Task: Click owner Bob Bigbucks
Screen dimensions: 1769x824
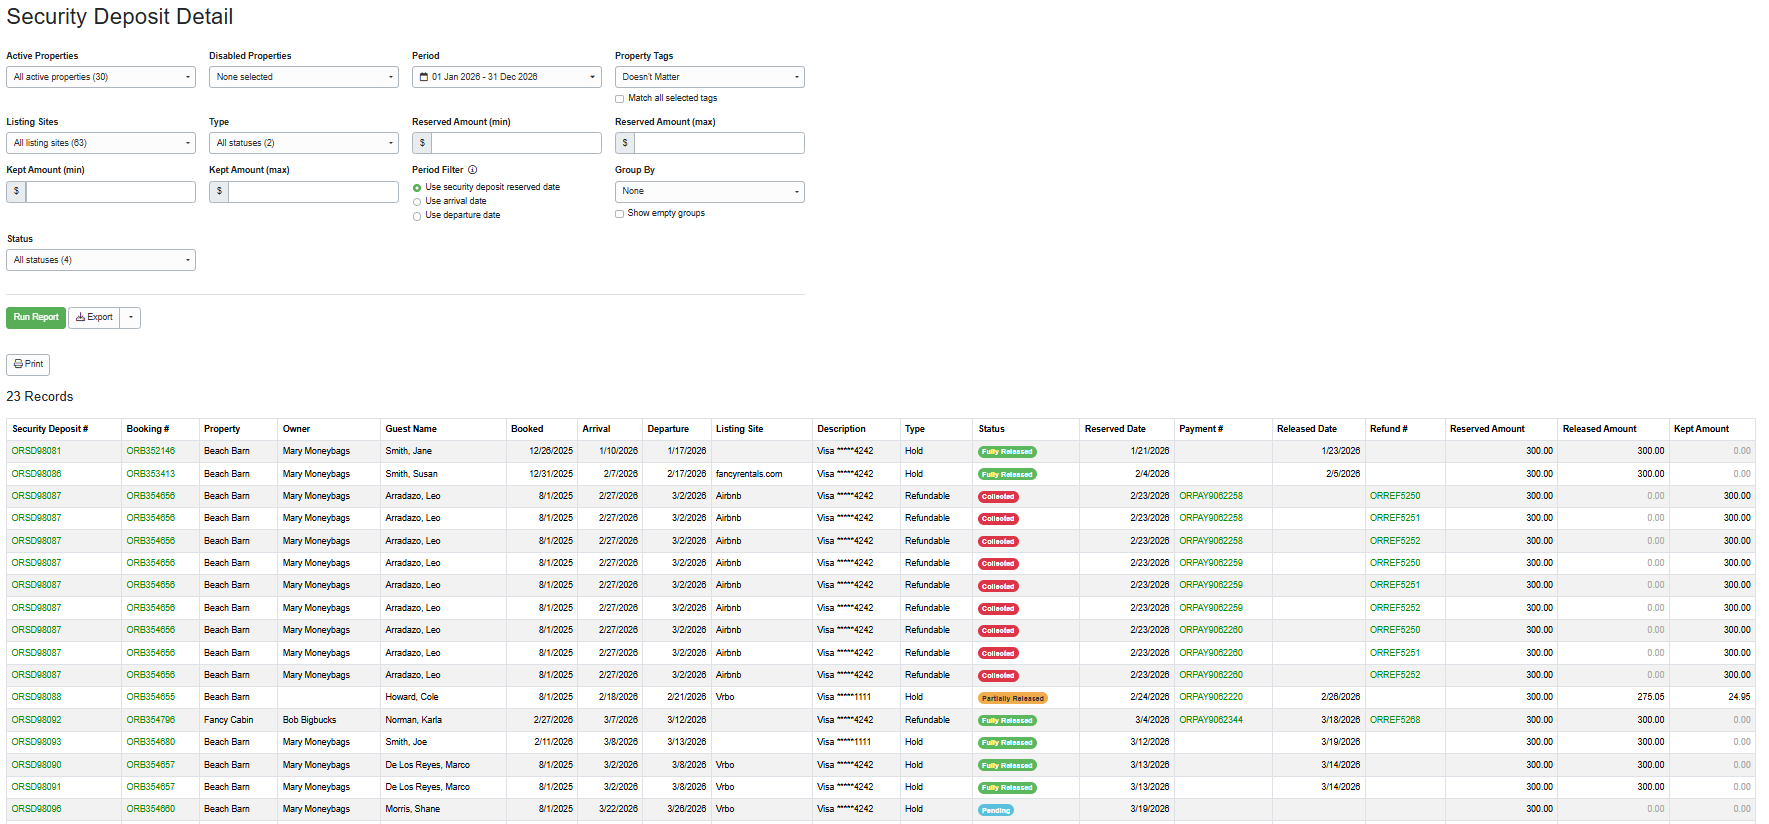Action: (x=310, y=720)
